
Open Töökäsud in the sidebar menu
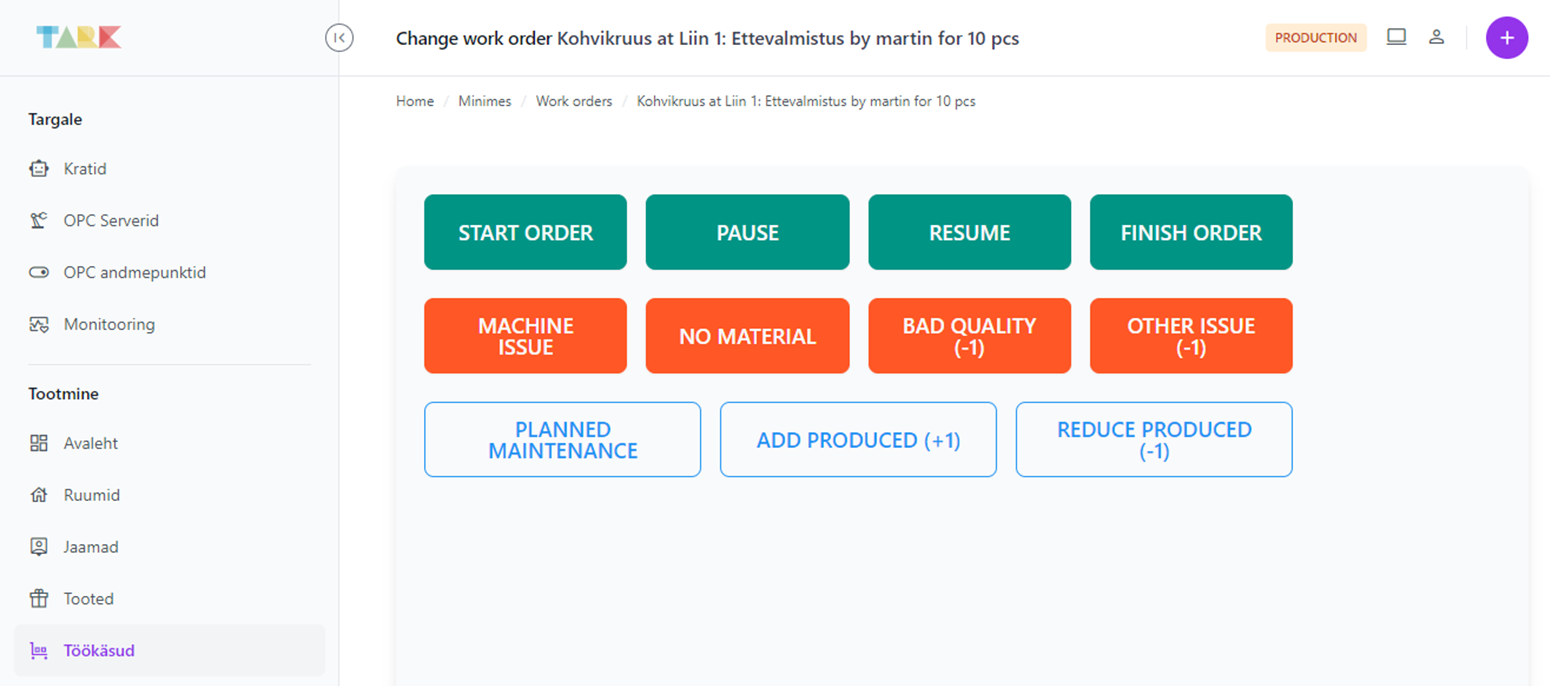(x=98, y=651)
